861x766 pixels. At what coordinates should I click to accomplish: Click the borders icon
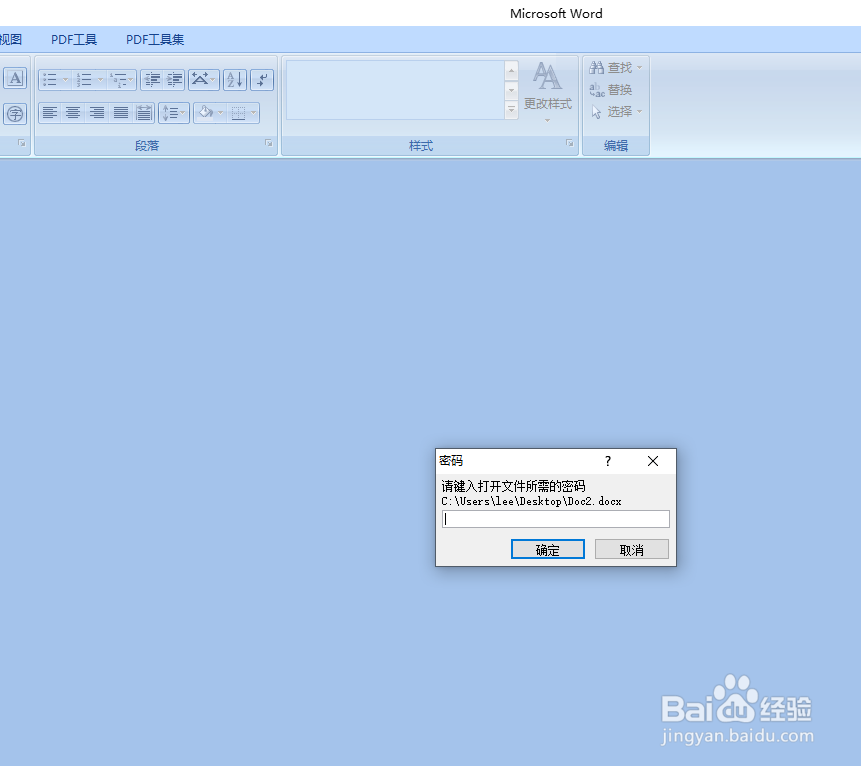[238, 113]
